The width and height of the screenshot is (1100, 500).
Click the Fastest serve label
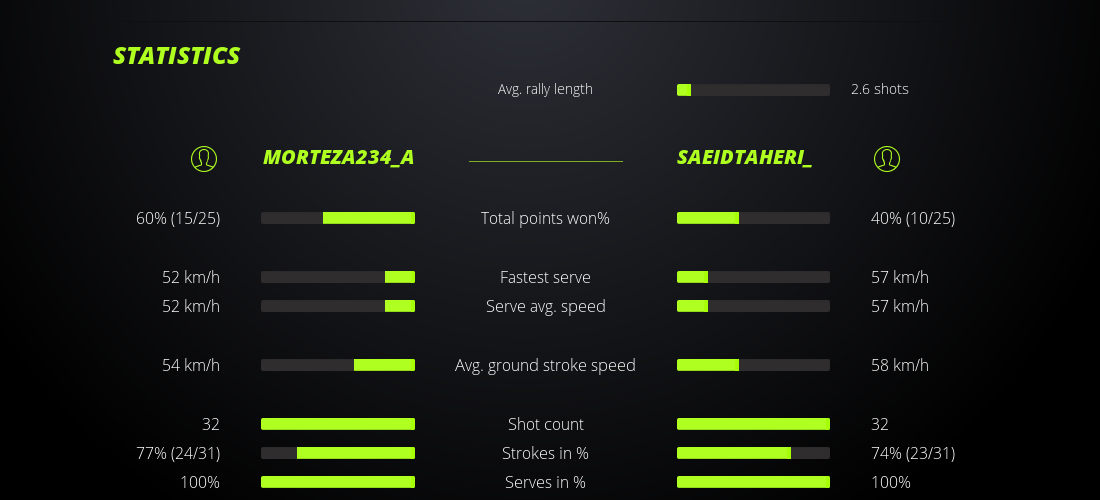click(545, 277)
